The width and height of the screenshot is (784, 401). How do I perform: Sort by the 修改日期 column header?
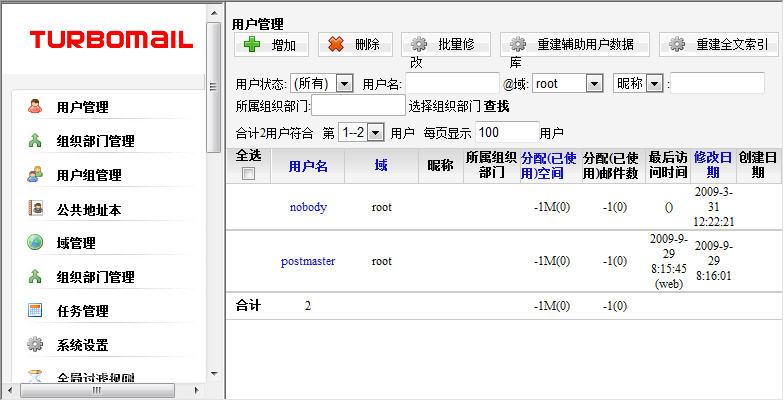[713, 165]
